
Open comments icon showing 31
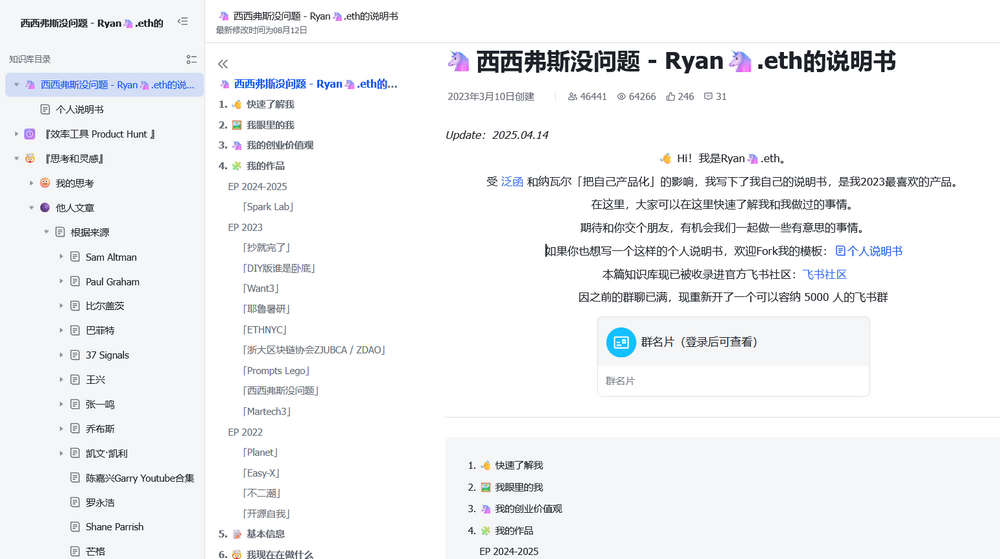tap(708, 97)
